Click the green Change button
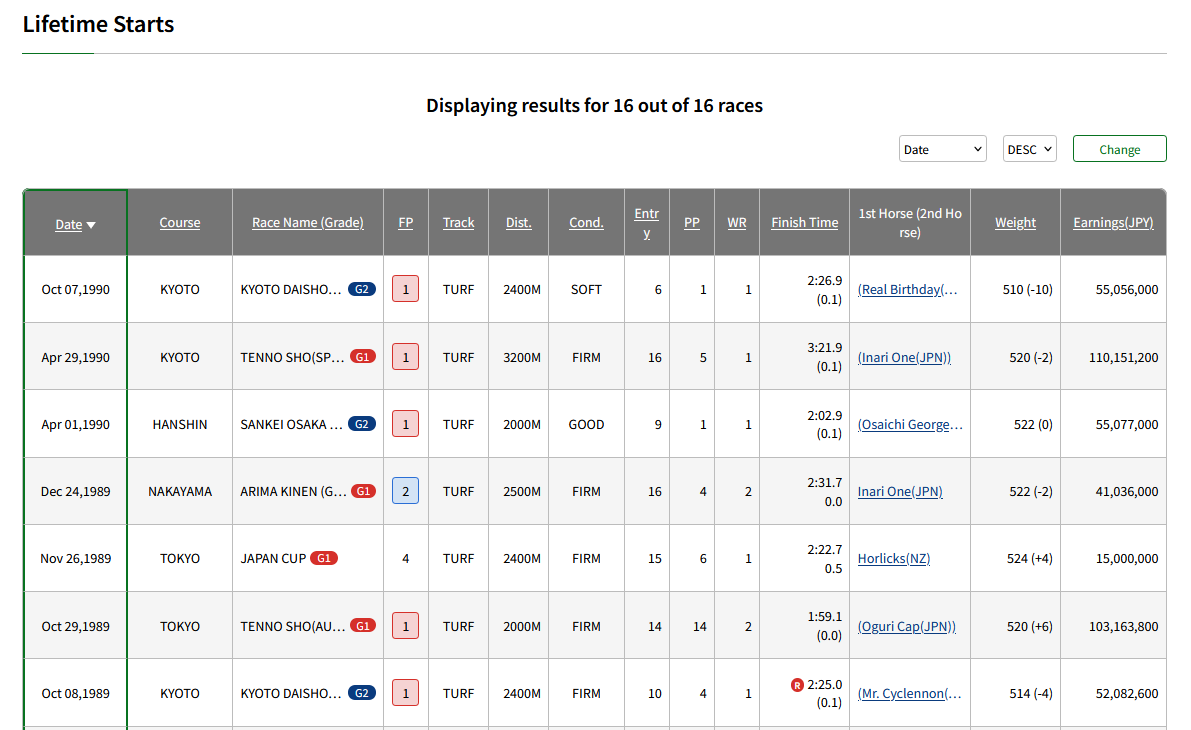 [x=1119, y=149]
